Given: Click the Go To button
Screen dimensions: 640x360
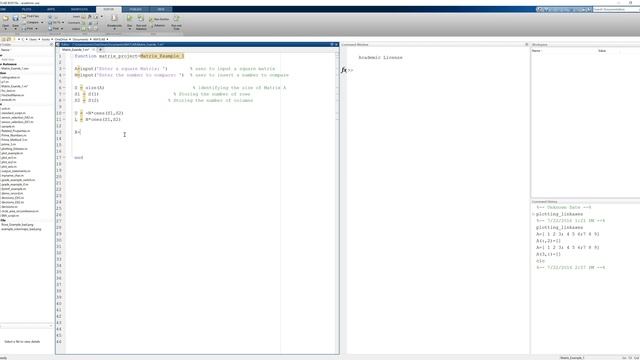Looking at the screenshot, I should (x=55, y=23).
